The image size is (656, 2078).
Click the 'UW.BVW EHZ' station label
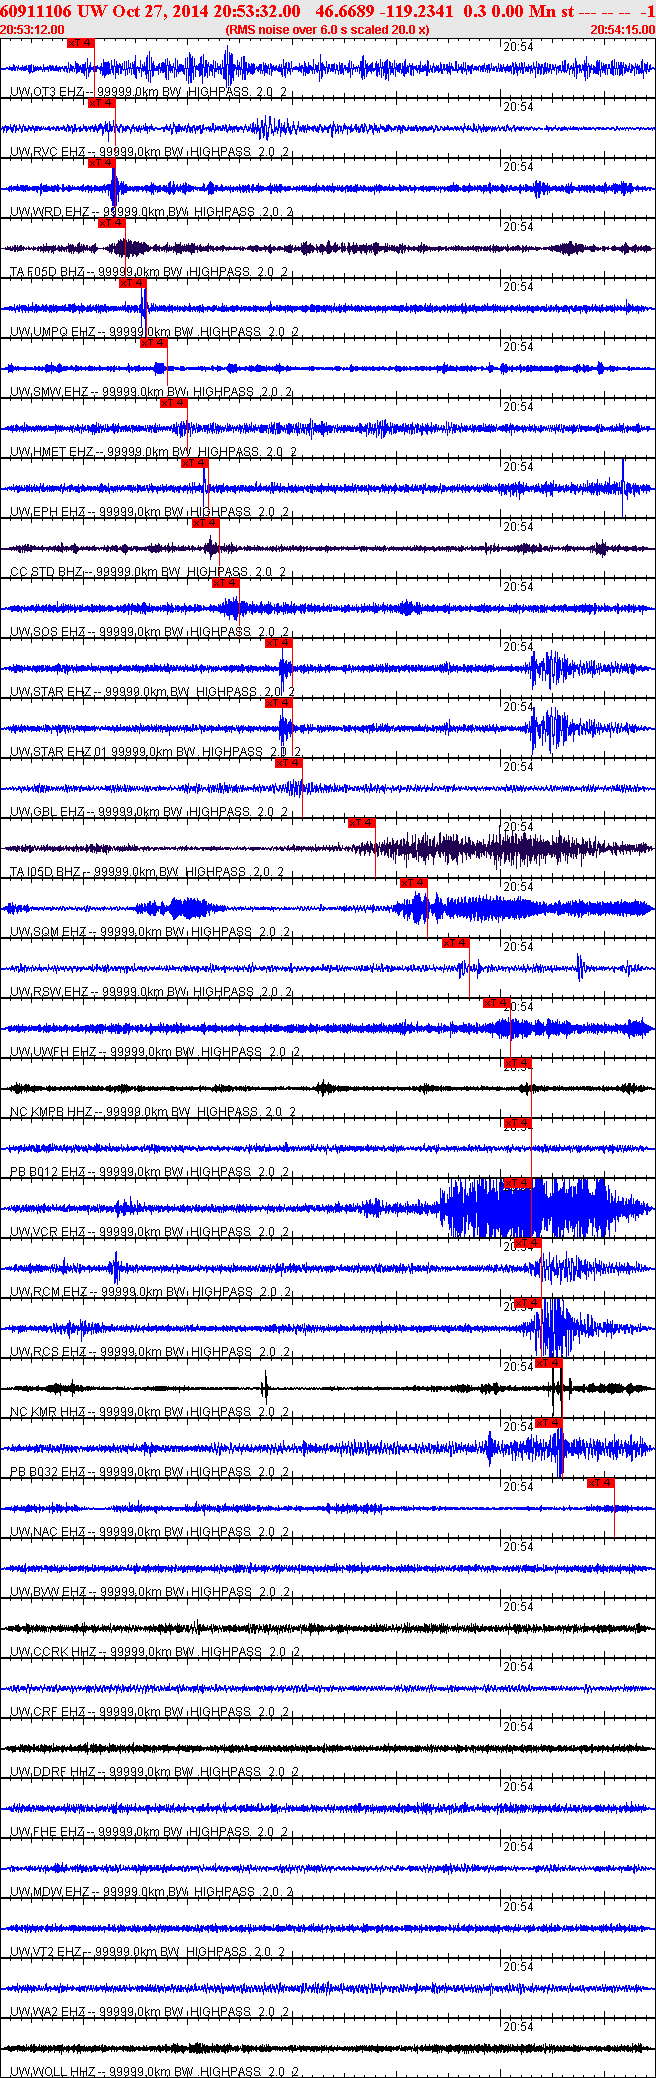pos(49,1592)
